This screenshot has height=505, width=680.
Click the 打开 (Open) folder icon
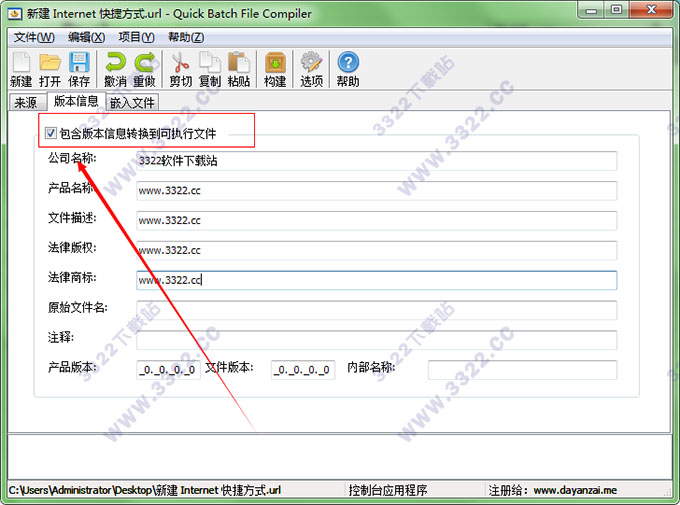coord(50,62)
